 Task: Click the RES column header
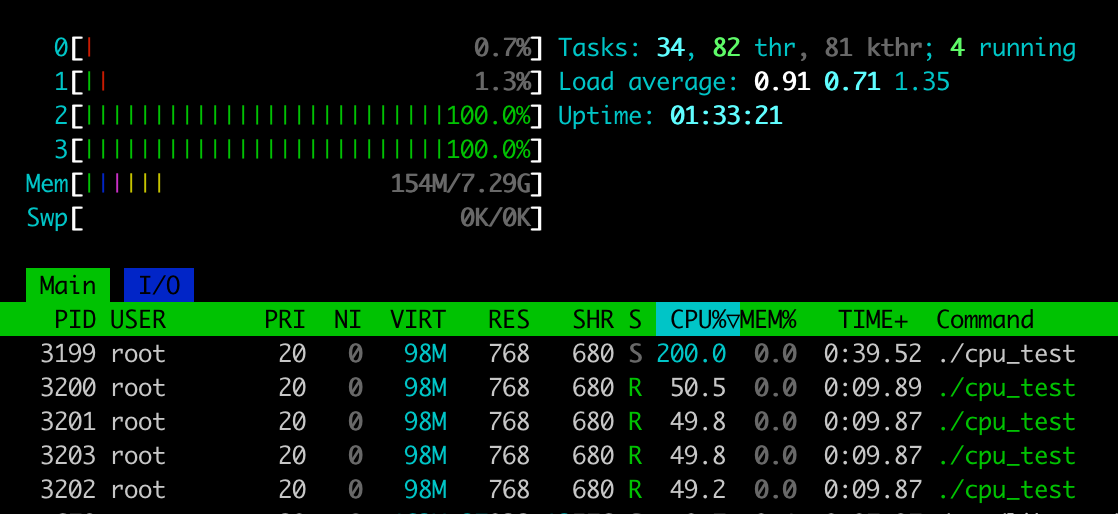click(508, 320)
